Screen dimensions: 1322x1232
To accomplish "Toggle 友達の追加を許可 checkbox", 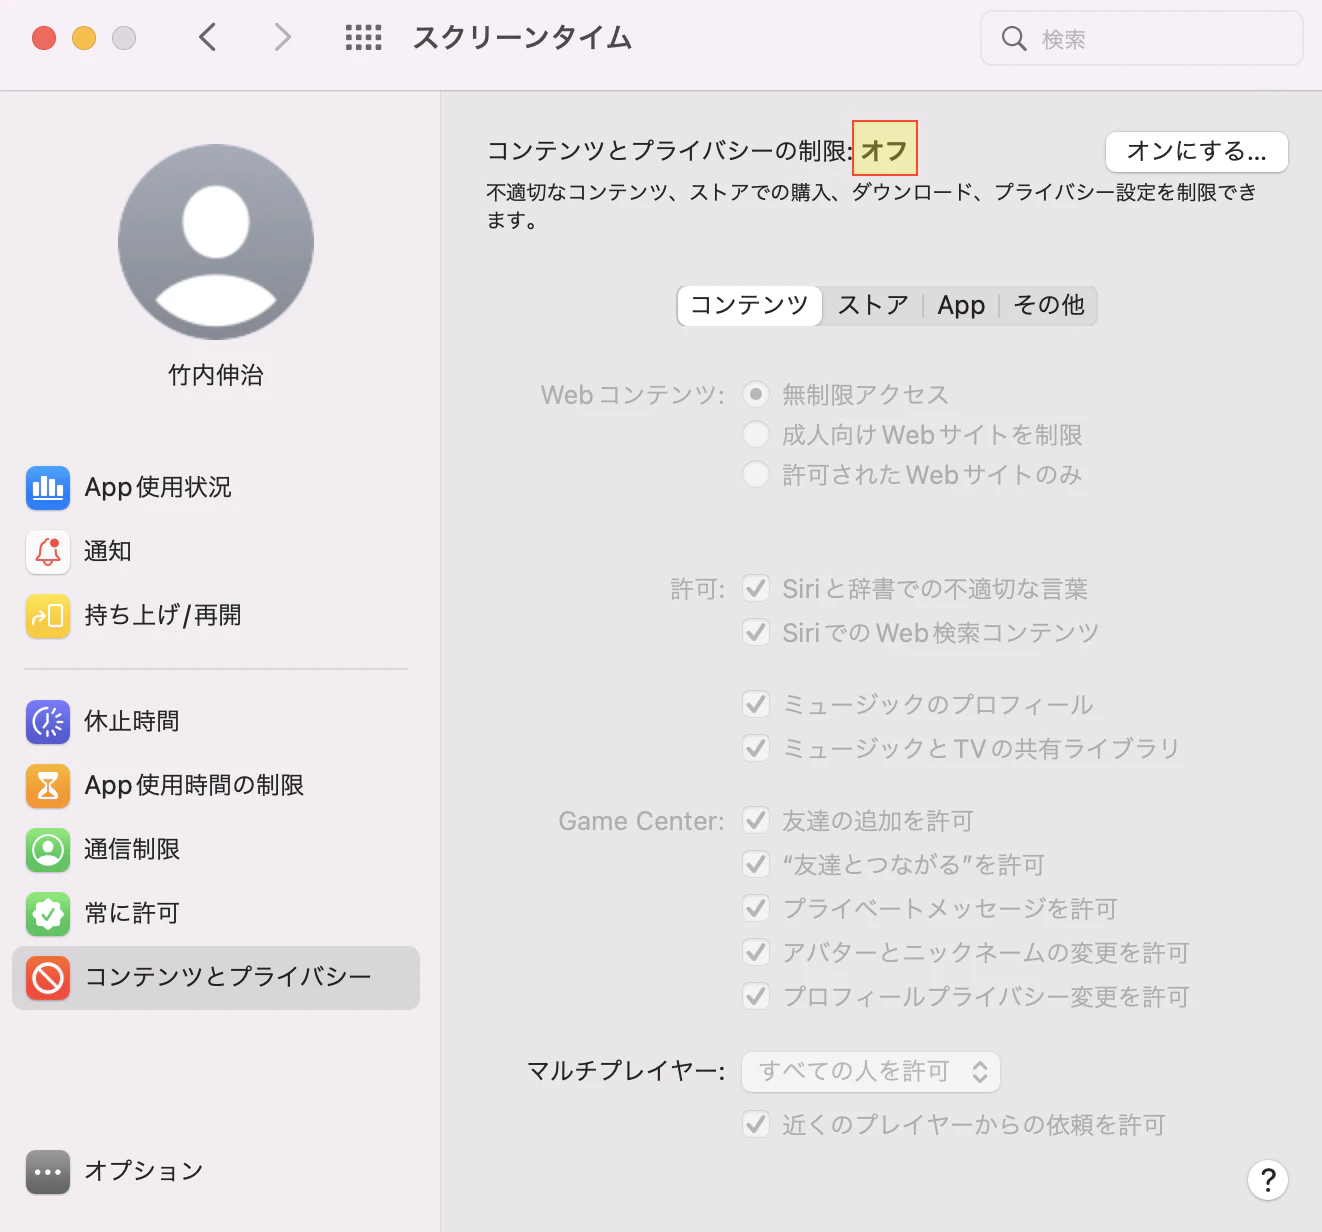I will 756,820.
